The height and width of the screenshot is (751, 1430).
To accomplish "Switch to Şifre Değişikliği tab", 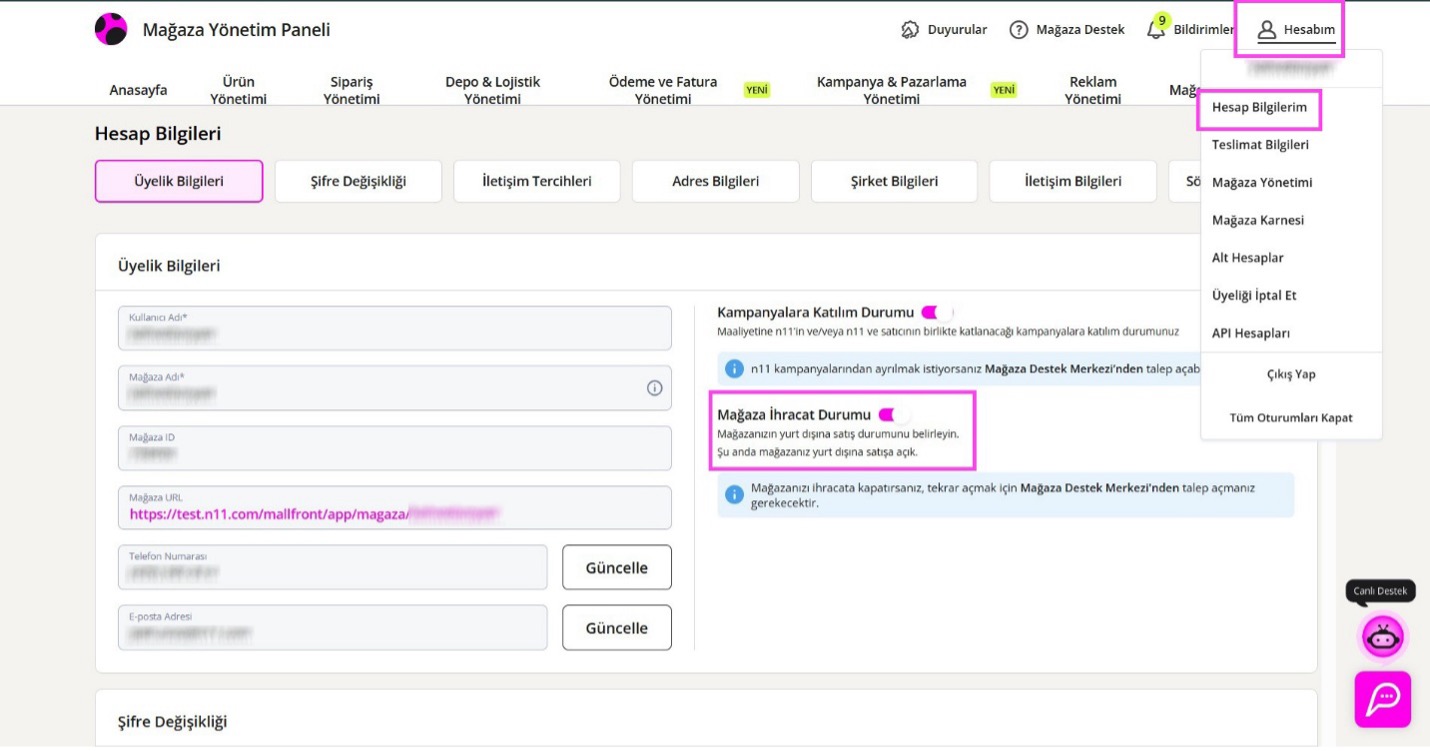I will [358, 181].
